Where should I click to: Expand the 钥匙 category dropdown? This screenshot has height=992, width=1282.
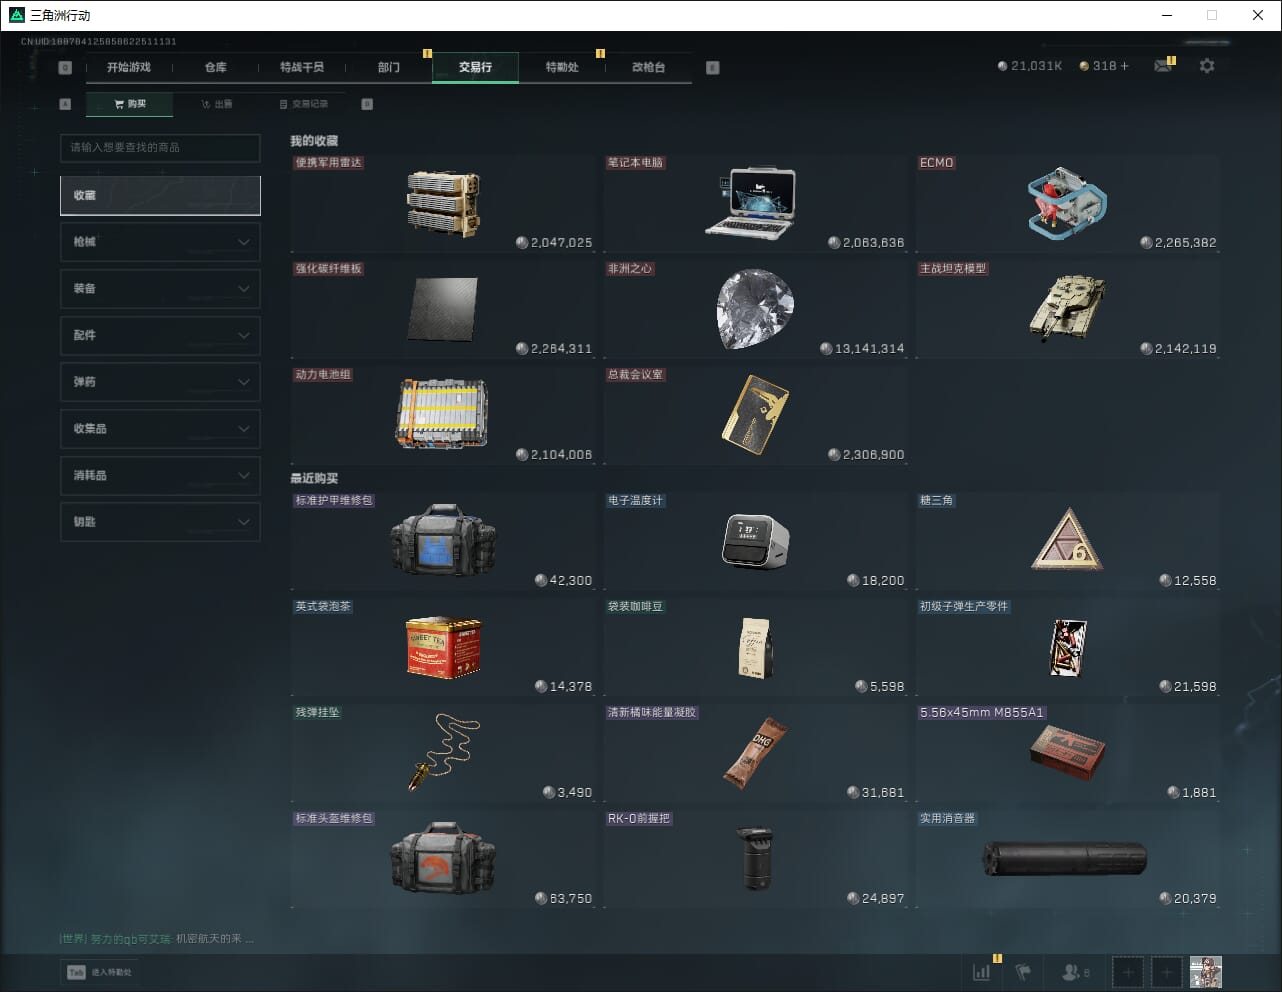pyautogui.click(x=160, y=522)
